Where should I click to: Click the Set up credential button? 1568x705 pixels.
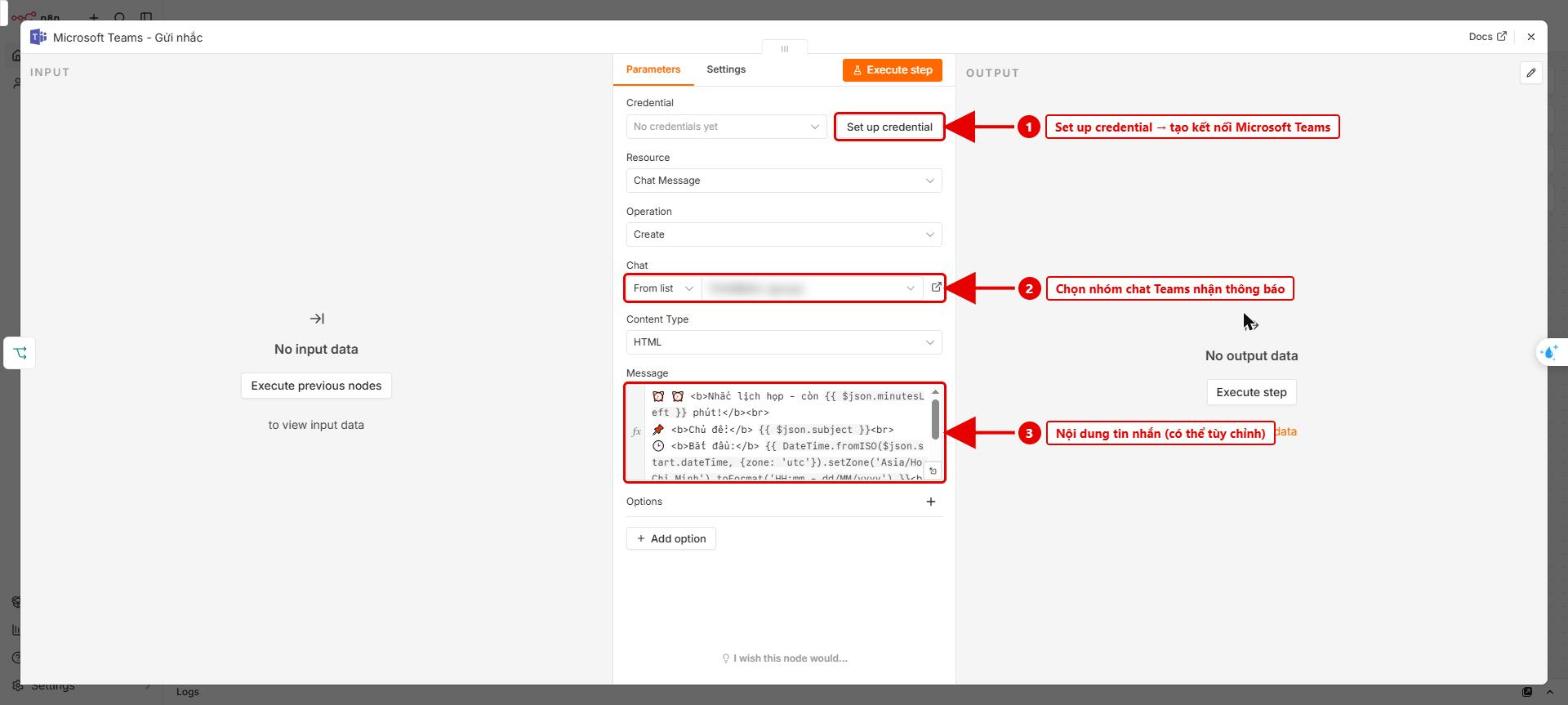pos(889,127)
